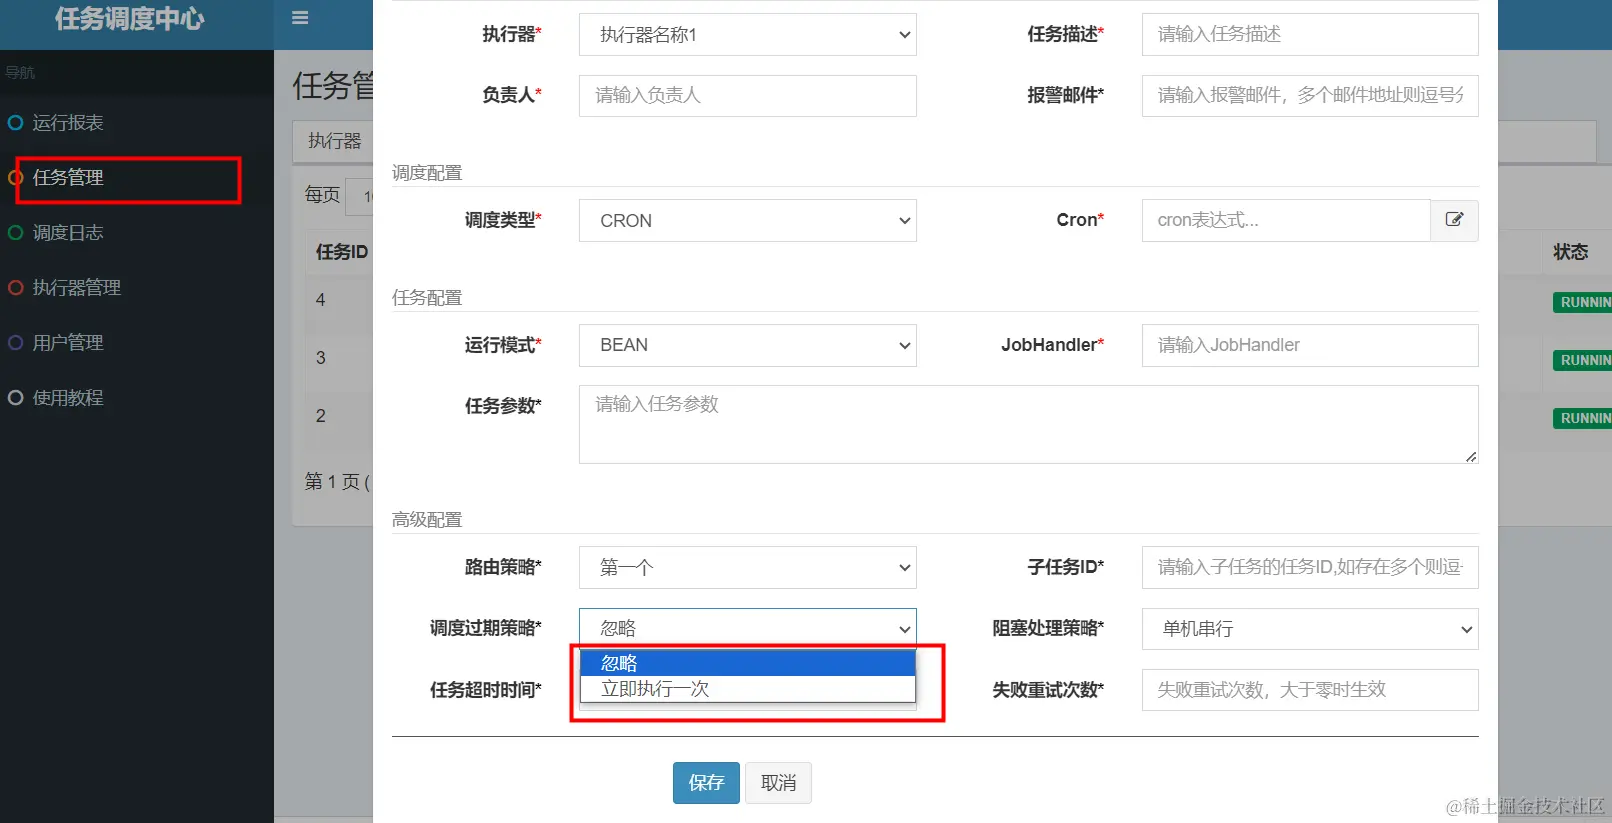Click task ID 4 cell
This screenshot has height=823, width=1612.
tap(320, 300)
